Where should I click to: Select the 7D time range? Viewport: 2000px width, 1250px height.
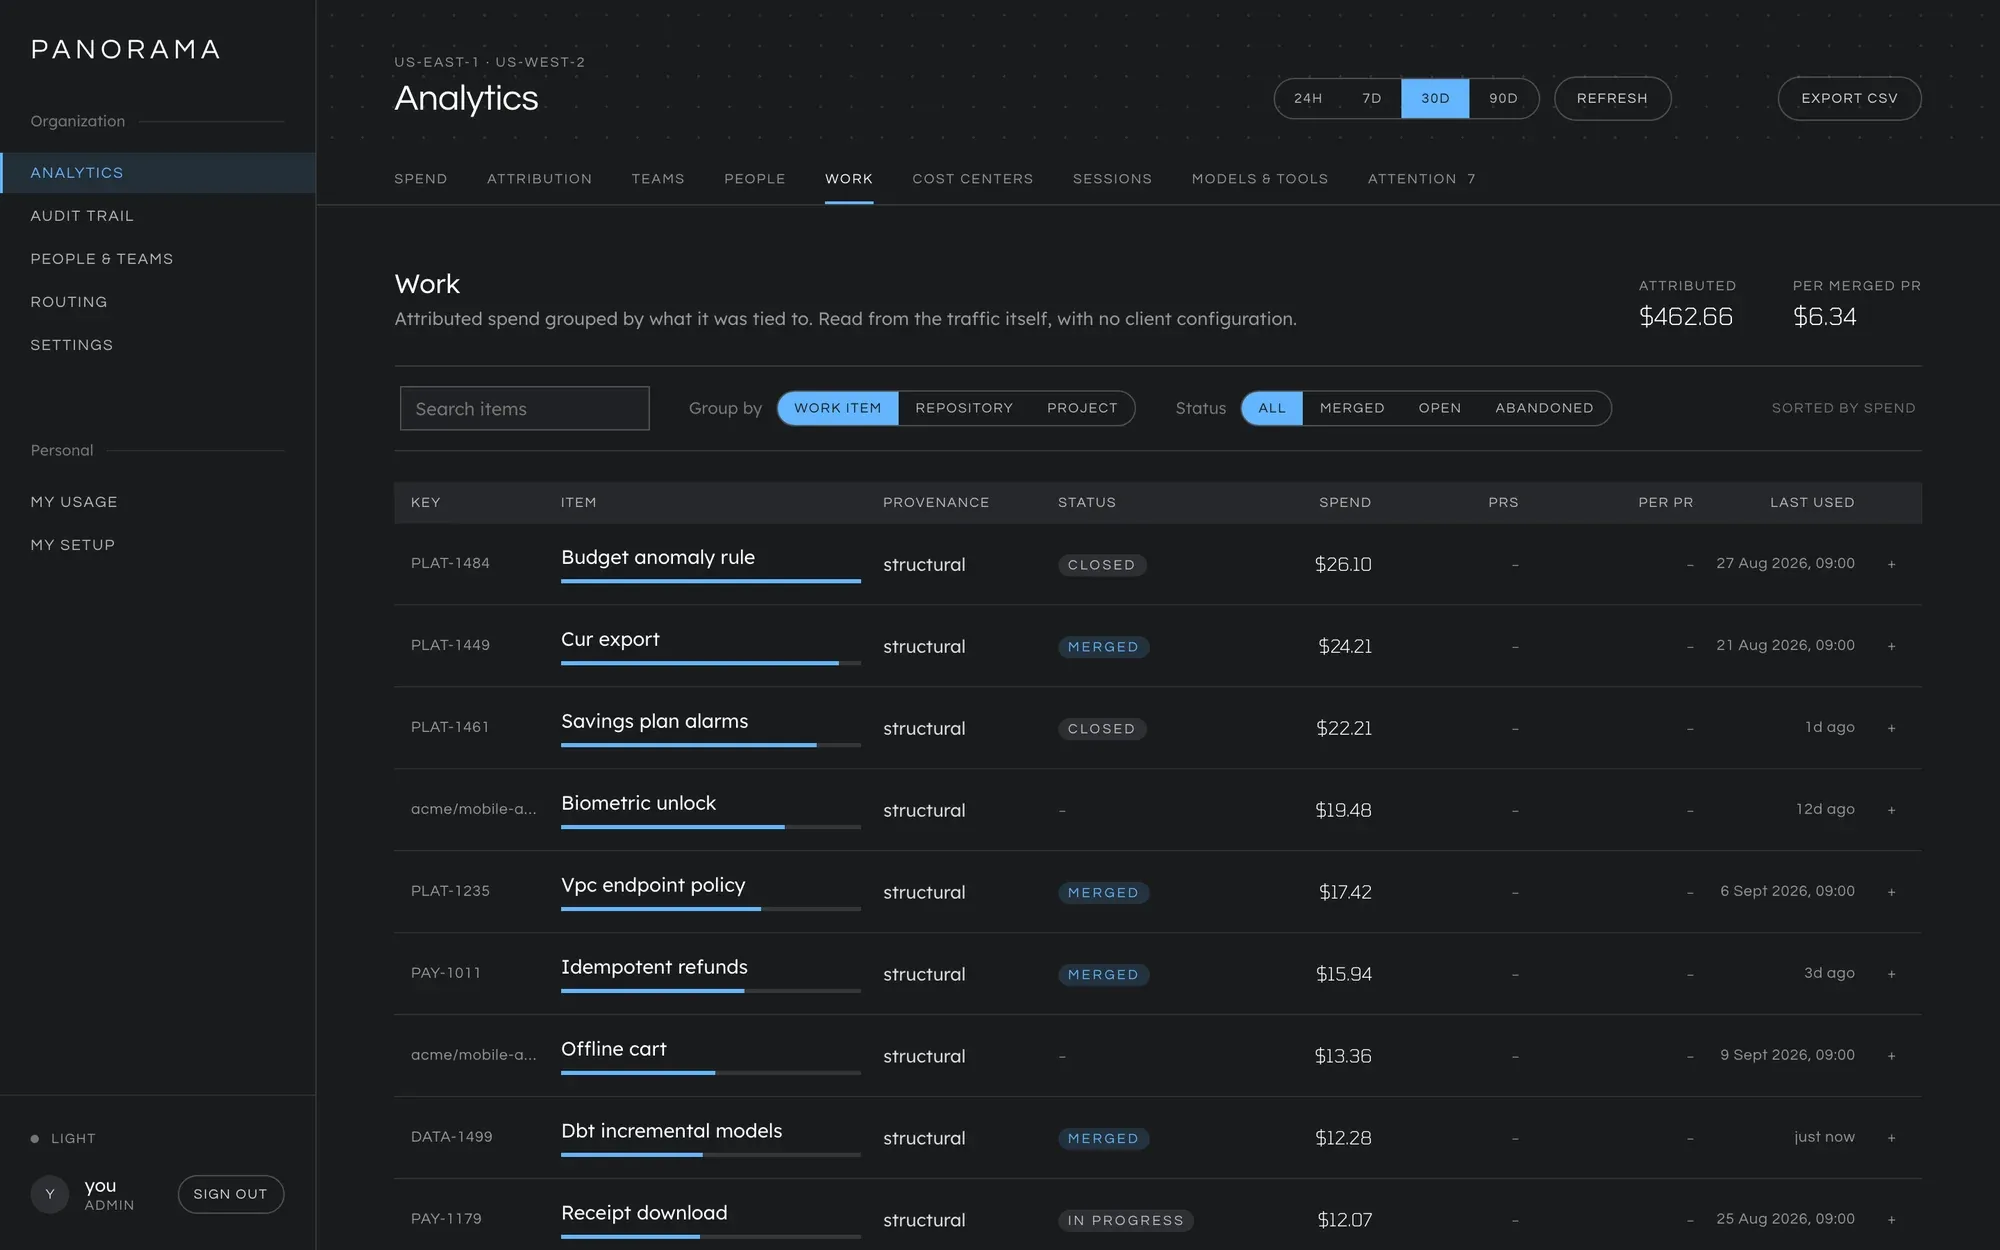point(1371,98)
